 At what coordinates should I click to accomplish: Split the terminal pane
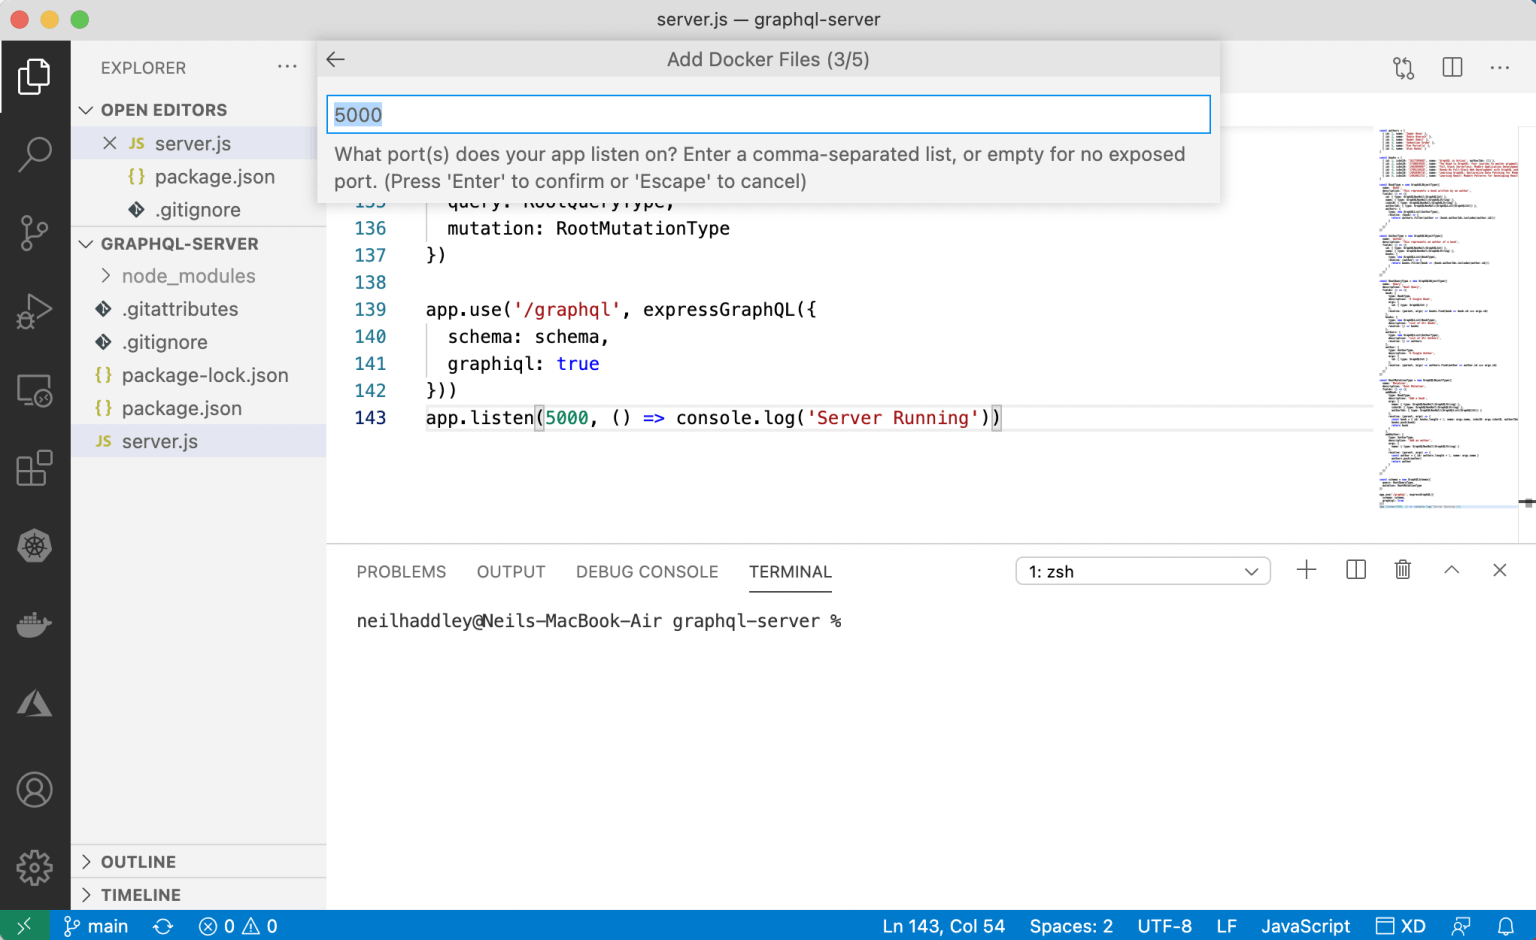pyautogui.click(x=1355, y=570)
